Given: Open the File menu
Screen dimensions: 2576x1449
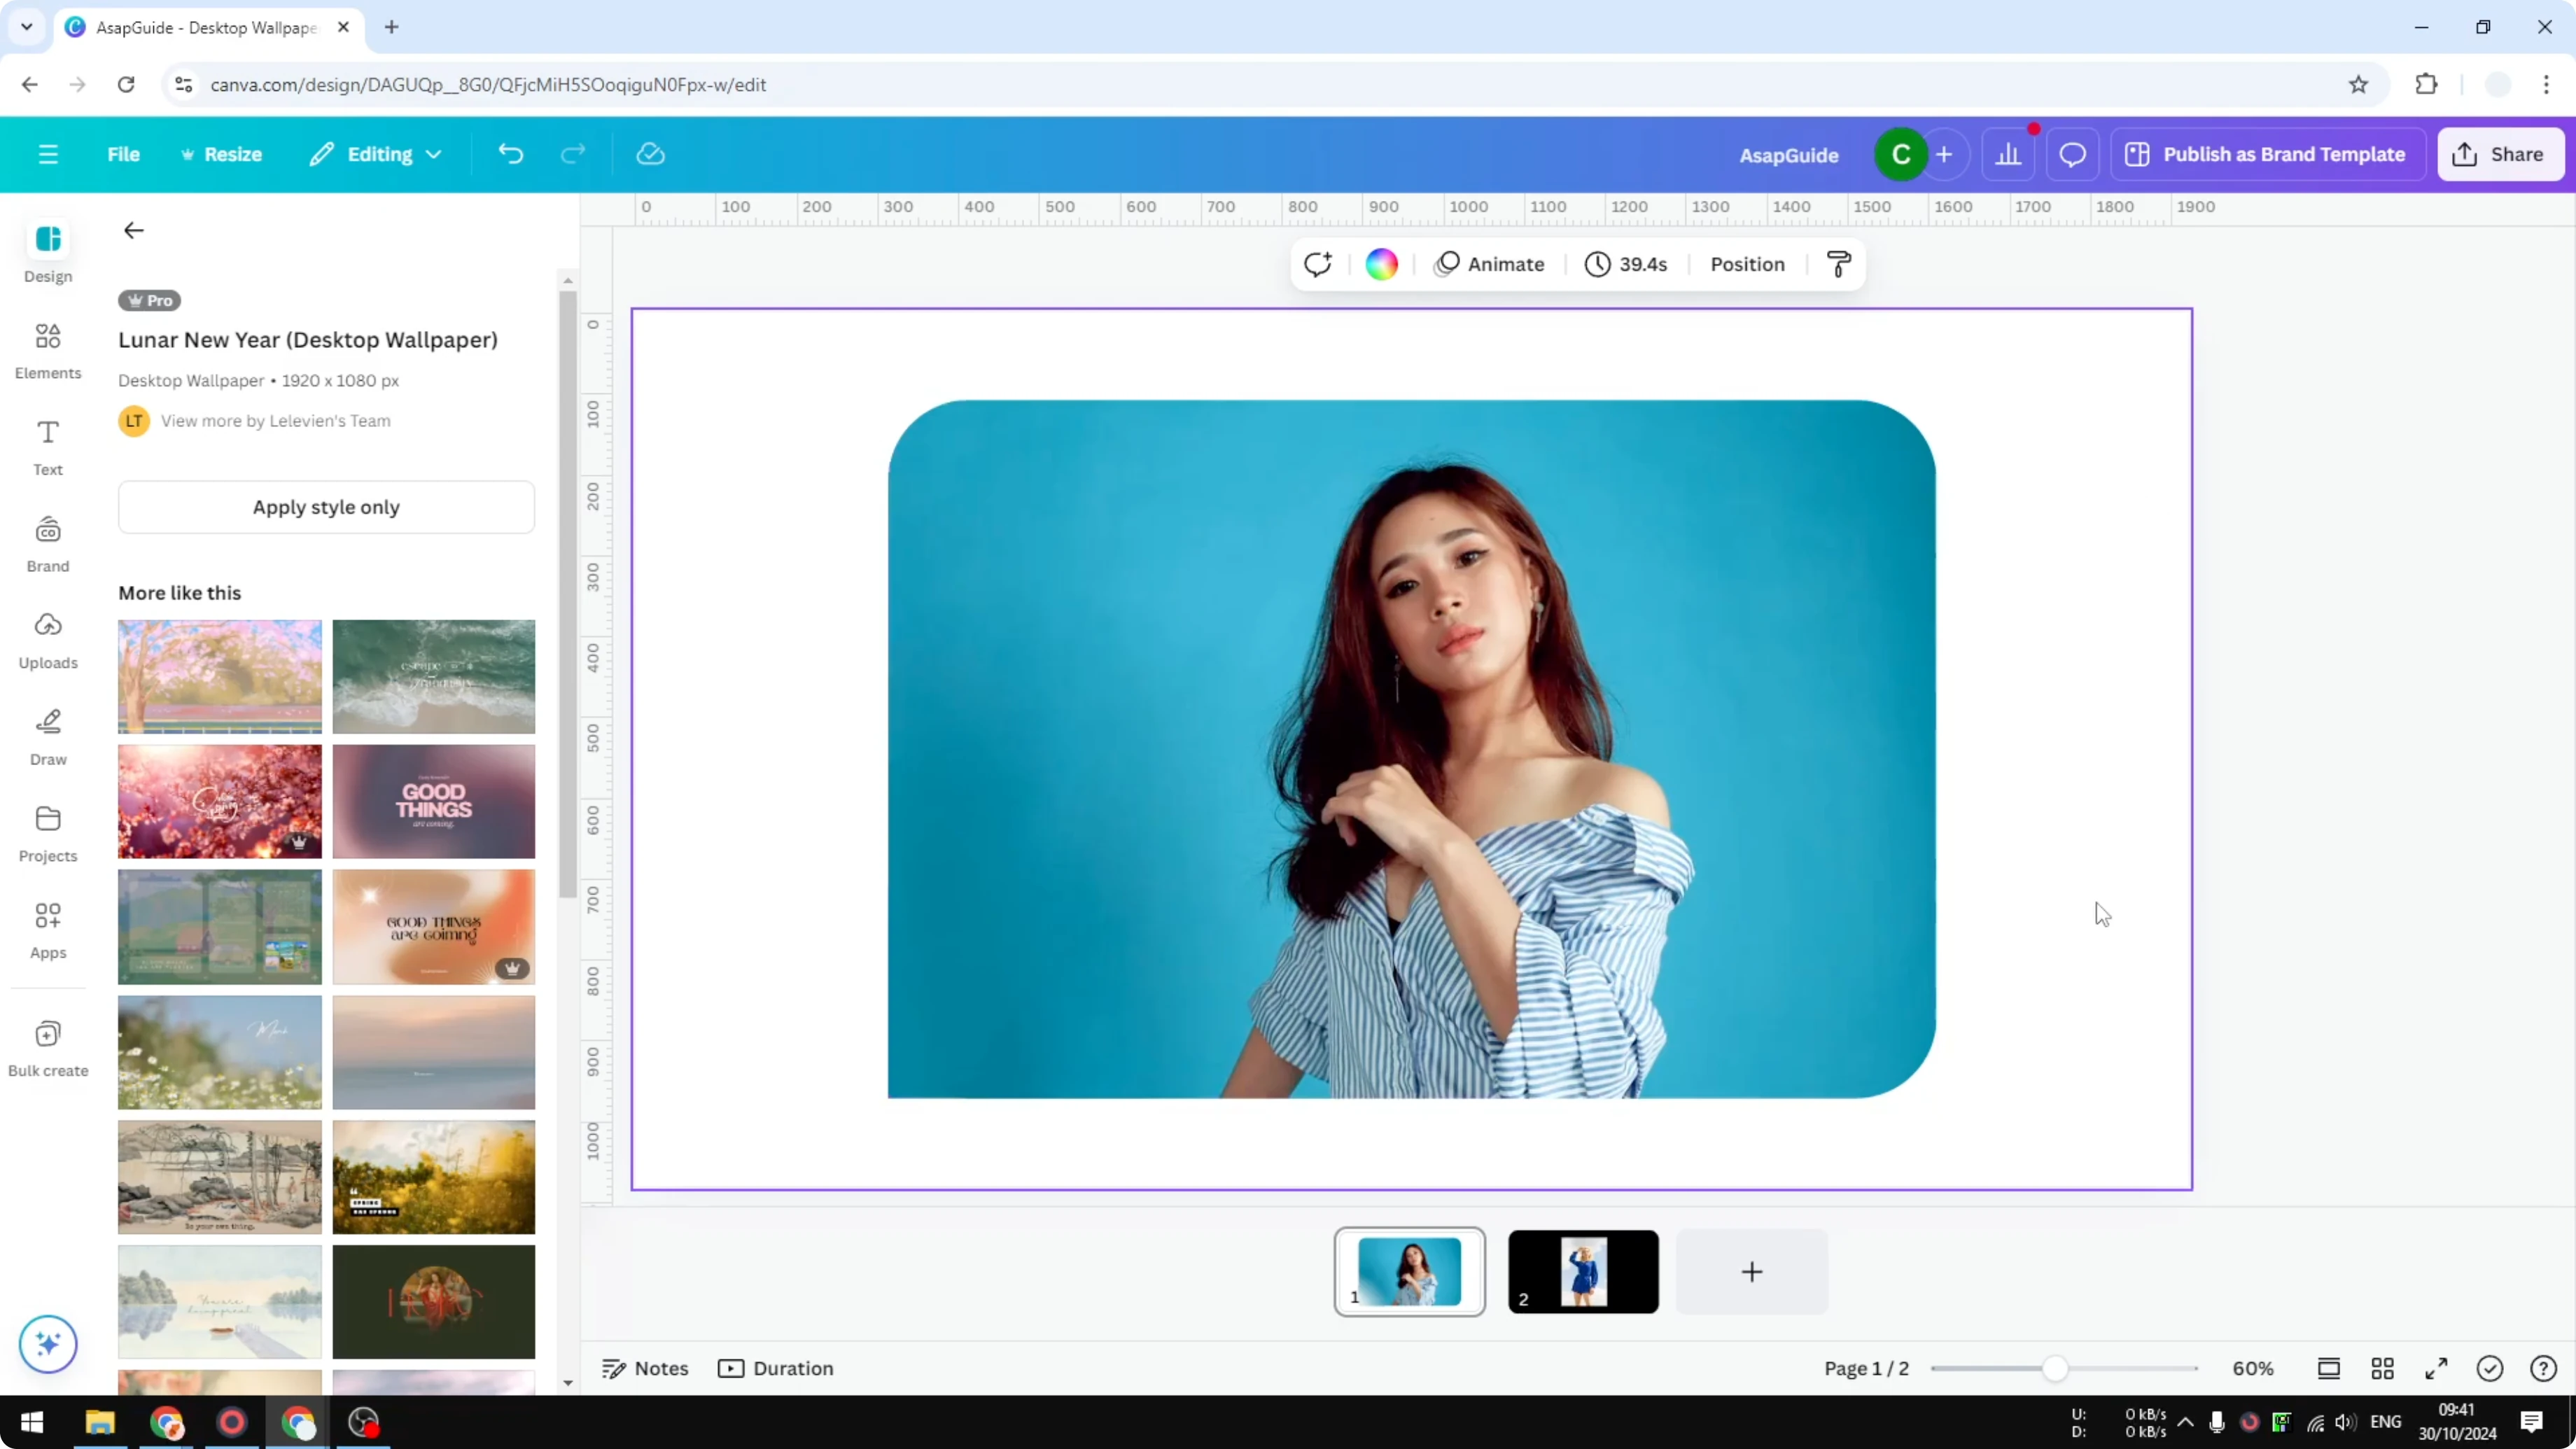Looking at the screenshot, I should [x=123, y=153].
